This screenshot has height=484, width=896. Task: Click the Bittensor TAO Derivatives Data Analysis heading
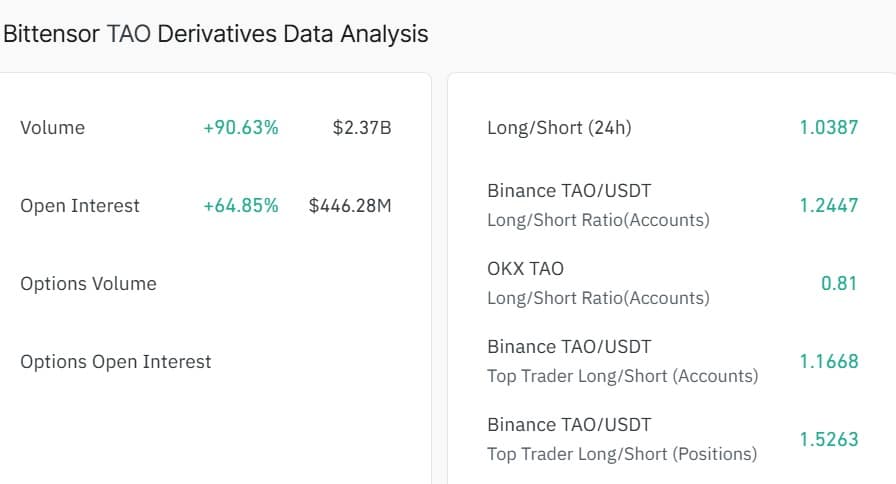(215, 34)
